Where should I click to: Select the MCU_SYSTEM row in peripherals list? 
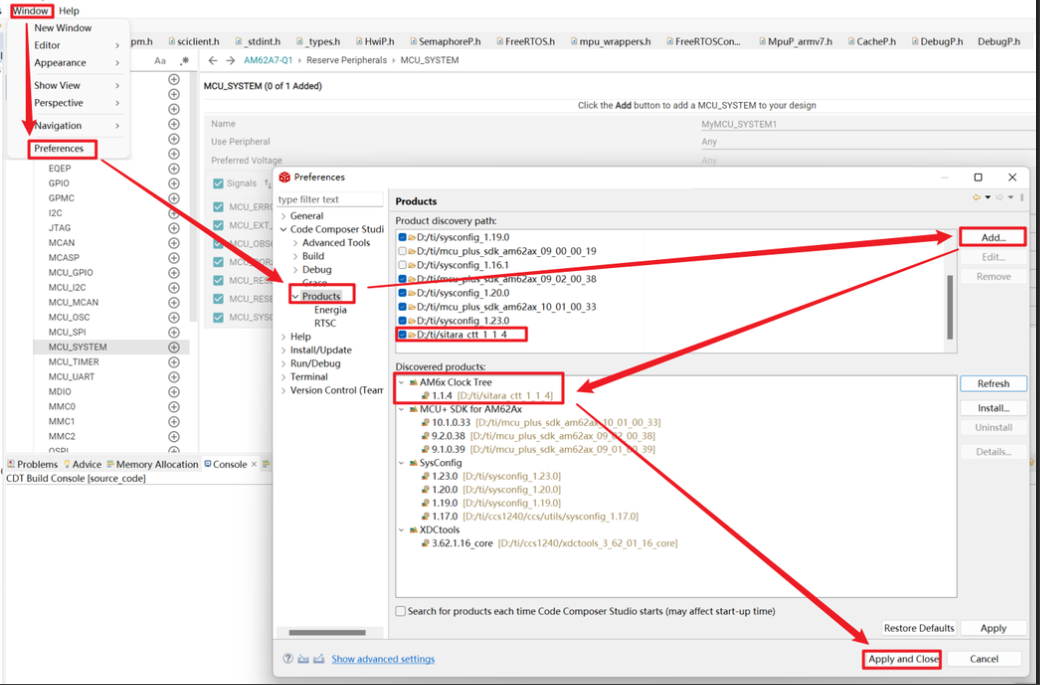pyautogui.click(x=111, y=347)
